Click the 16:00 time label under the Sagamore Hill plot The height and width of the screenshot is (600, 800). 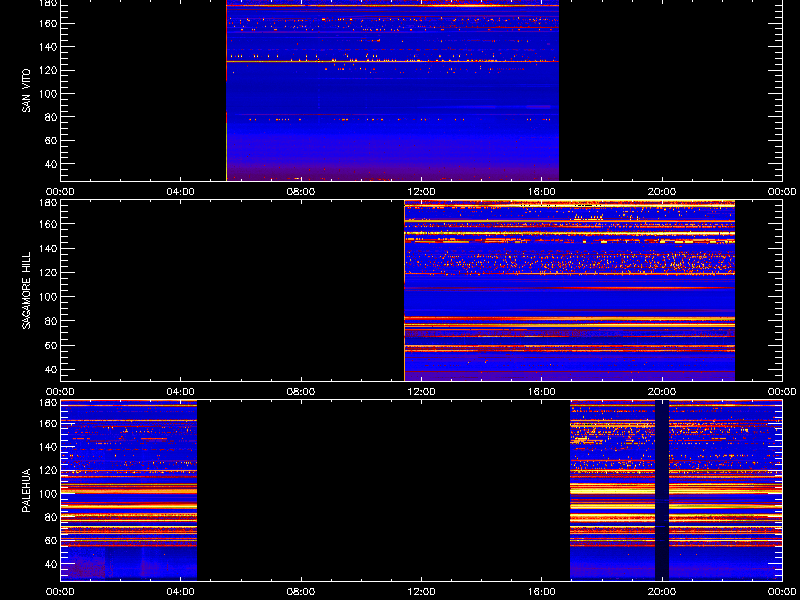pos(542,392)
